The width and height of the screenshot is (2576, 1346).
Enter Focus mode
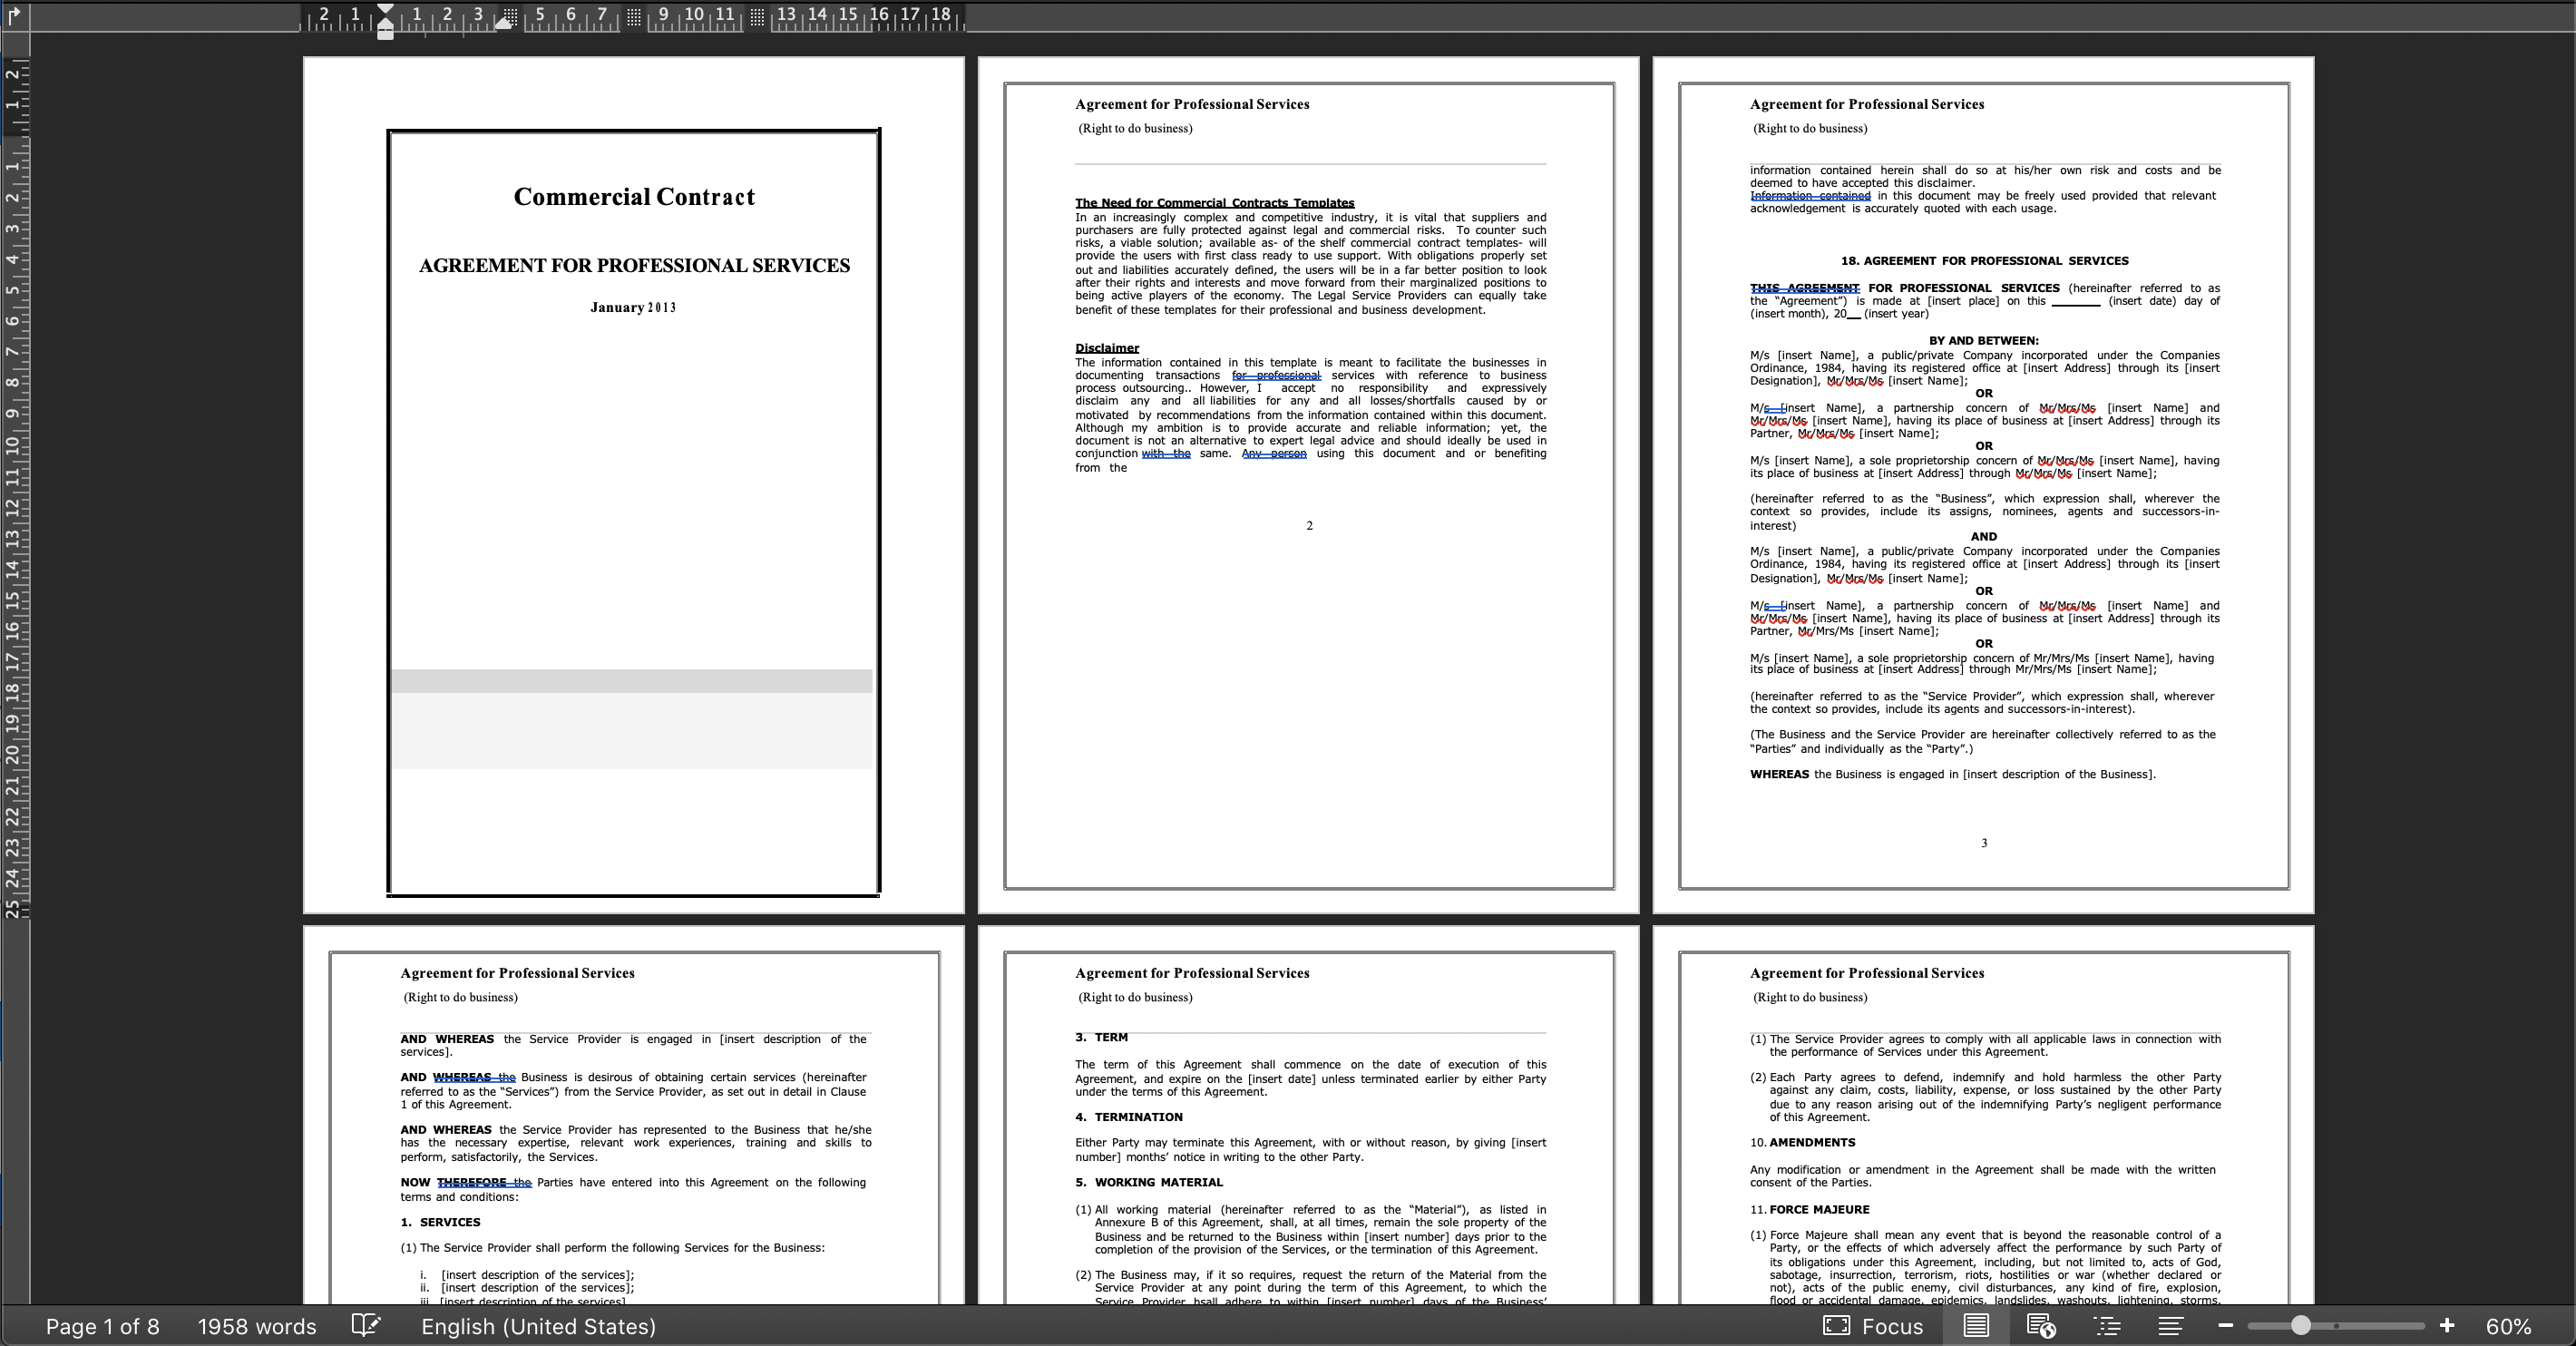(1872, 1326)
